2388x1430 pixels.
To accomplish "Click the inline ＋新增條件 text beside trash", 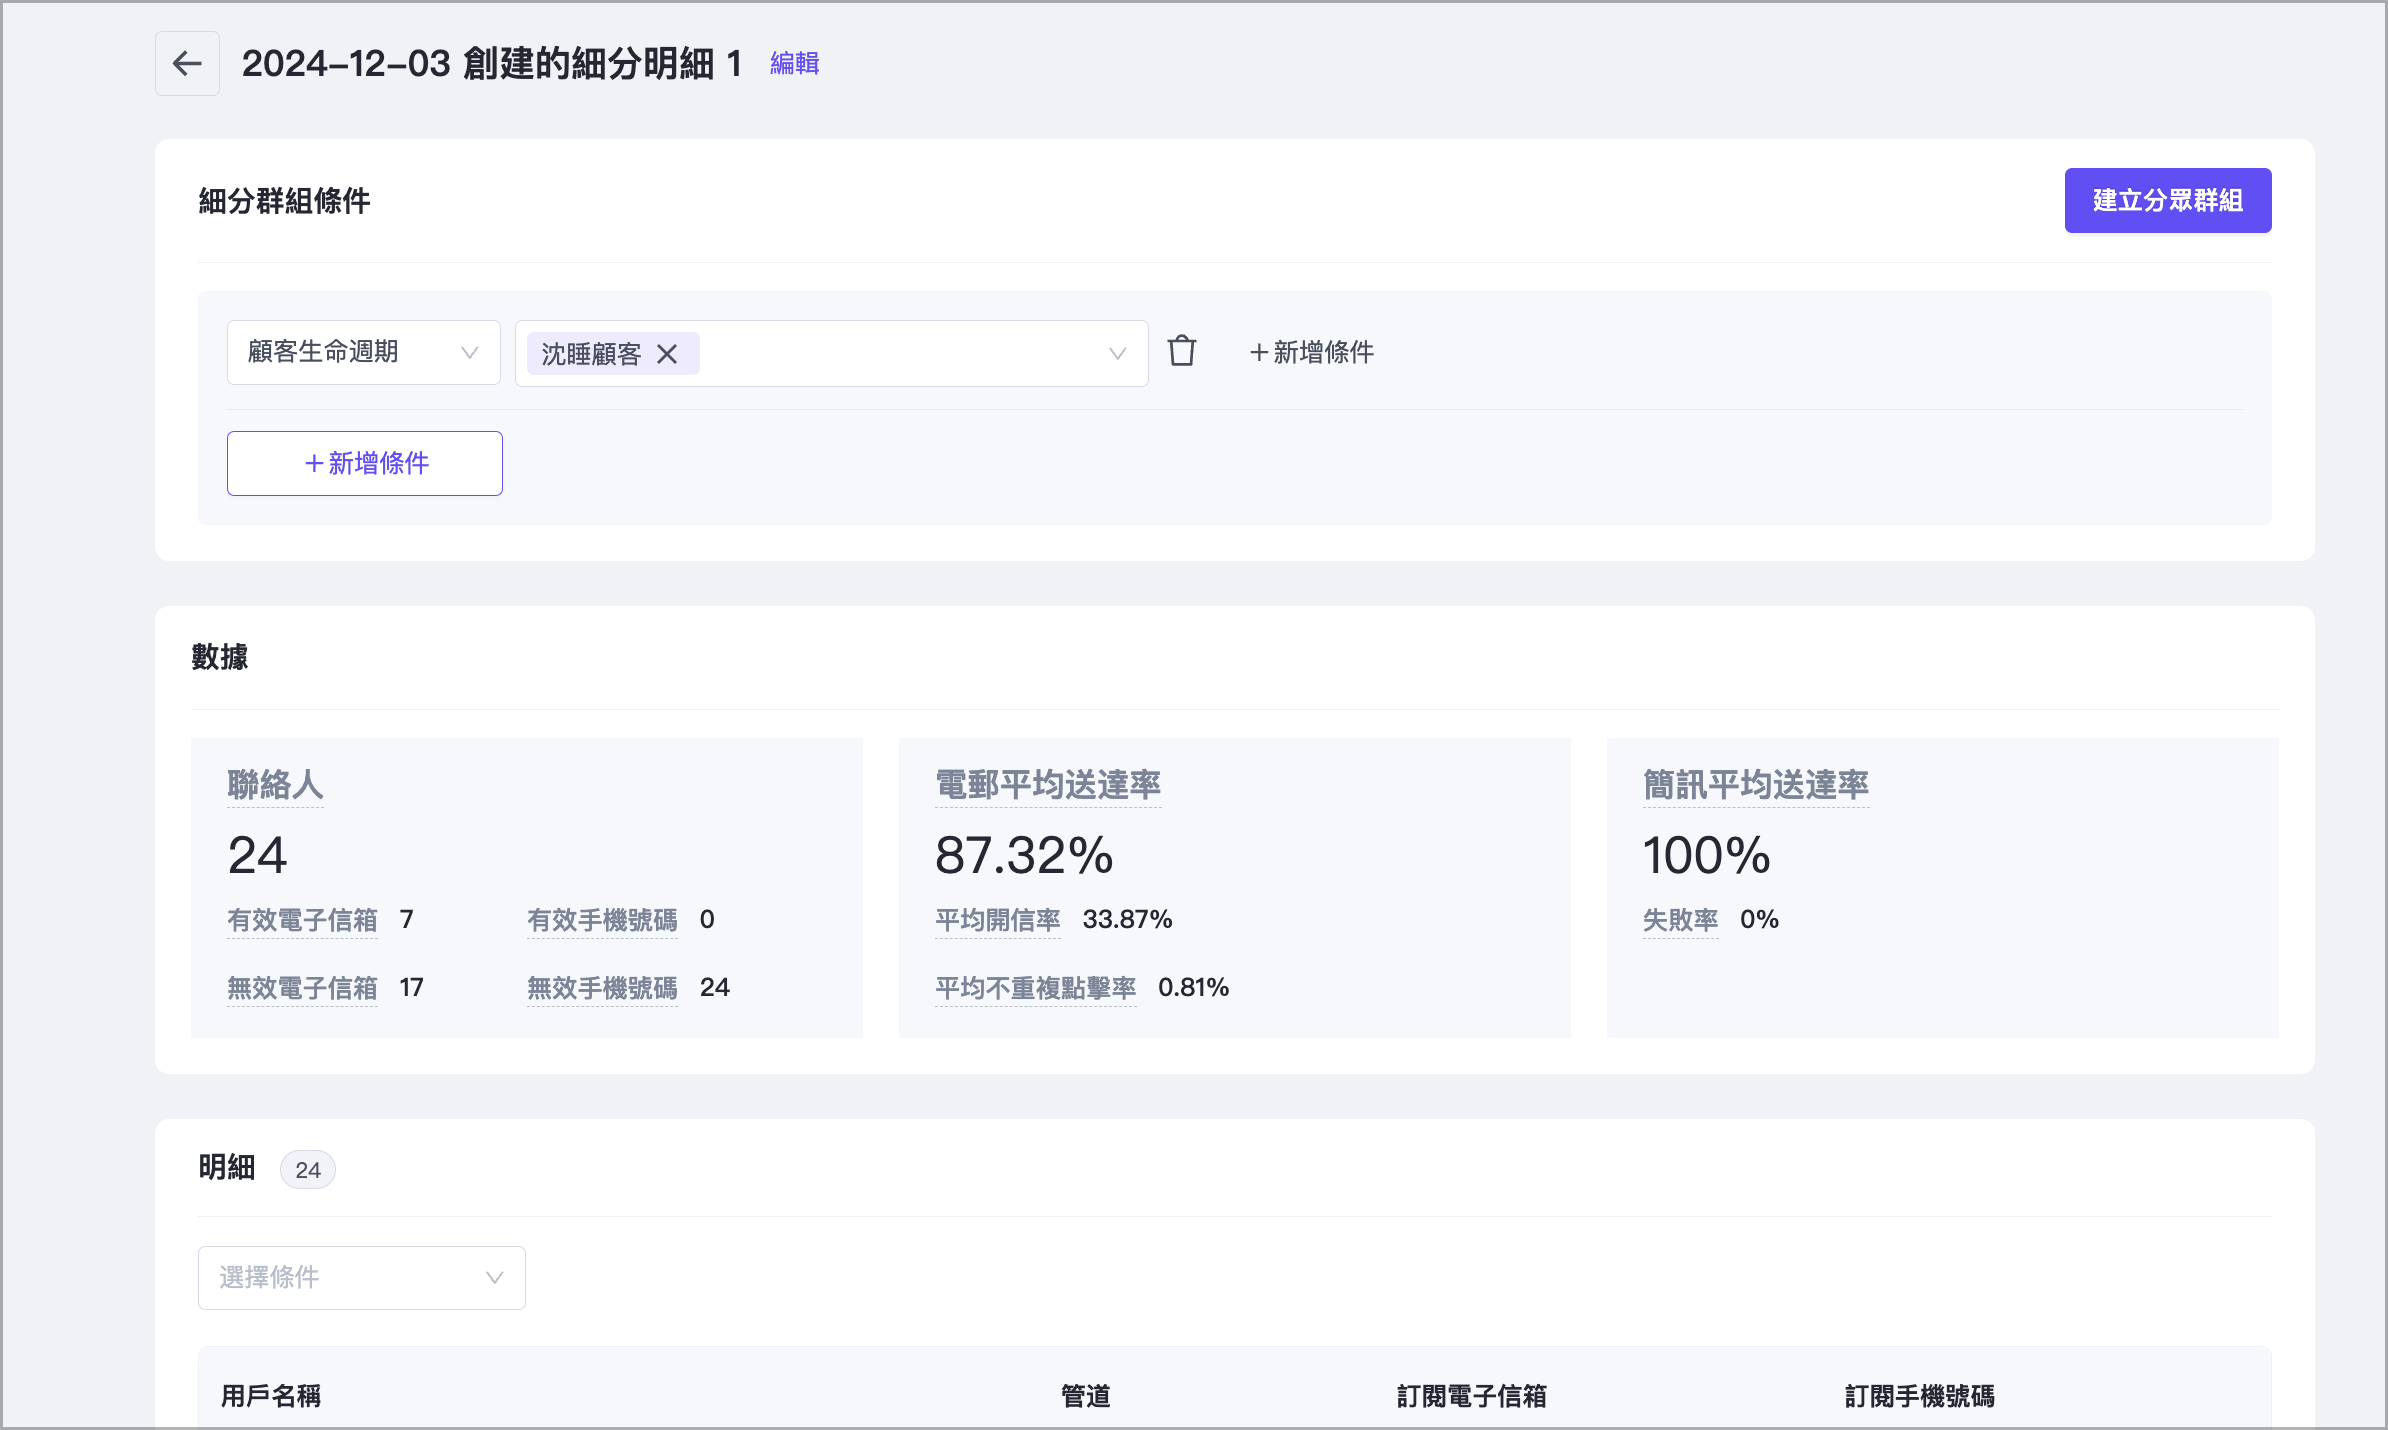I will (x=1312, y=353).
